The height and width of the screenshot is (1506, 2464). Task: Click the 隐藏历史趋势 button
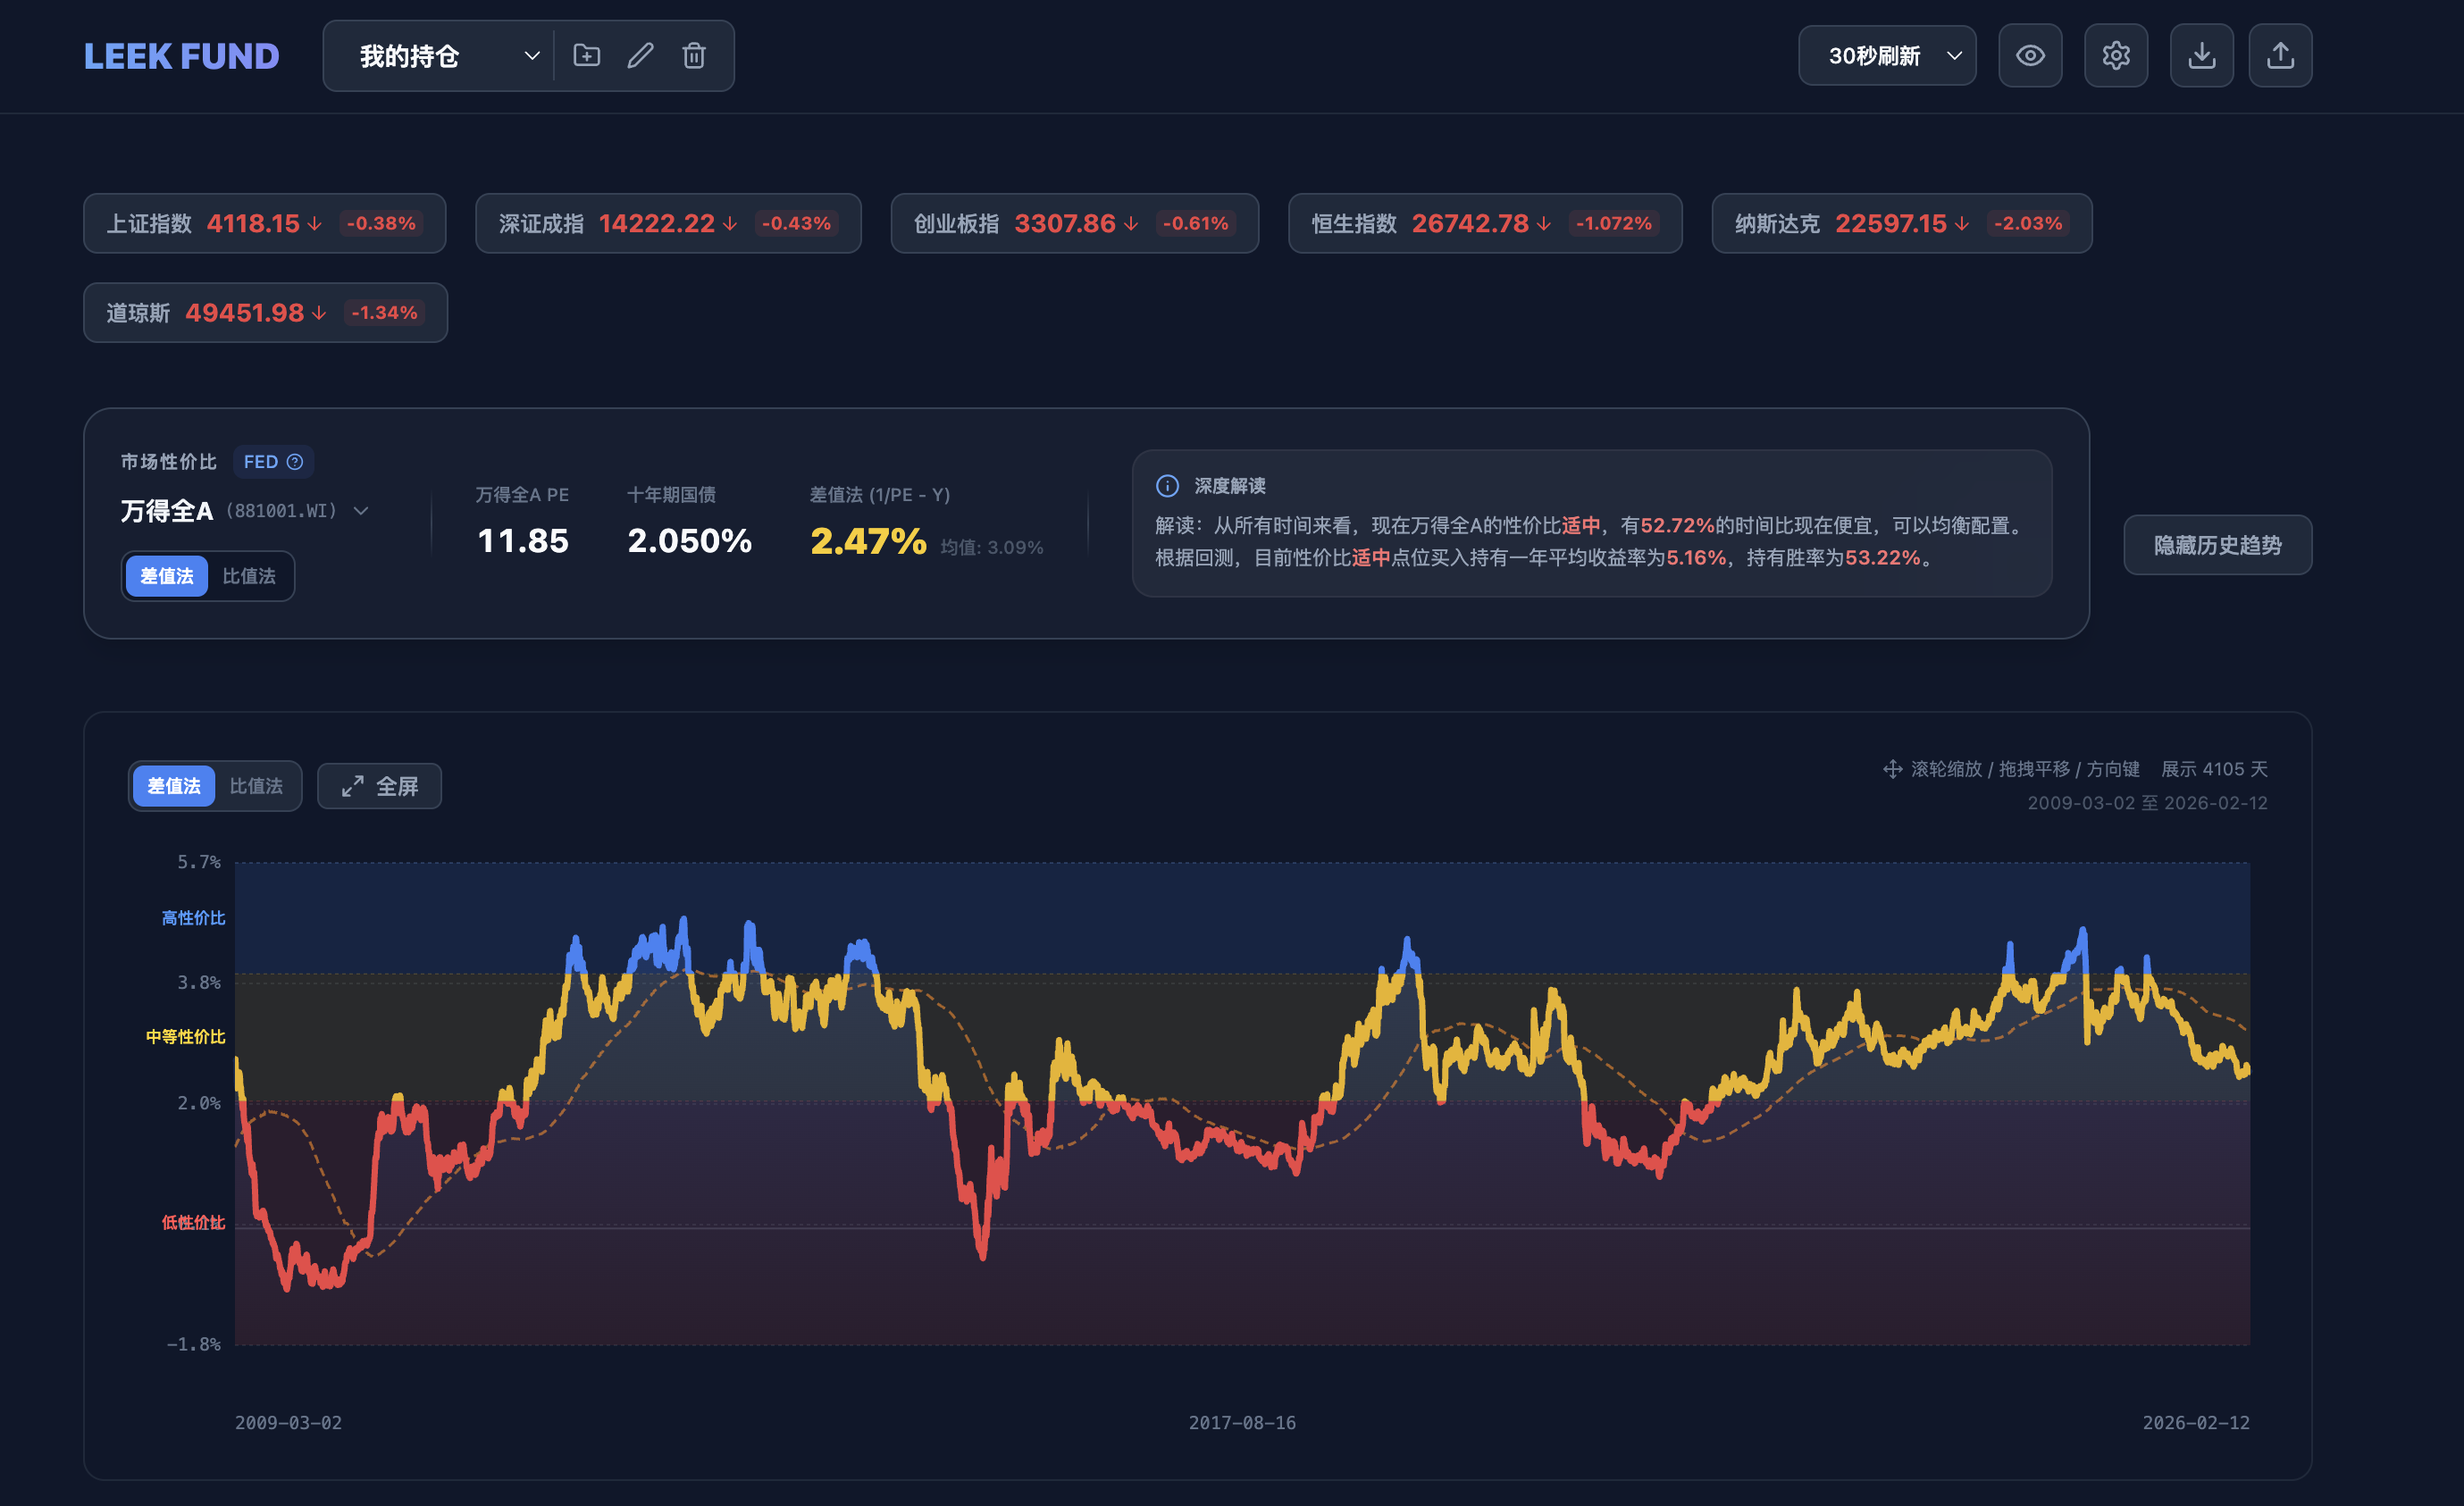2217,545
